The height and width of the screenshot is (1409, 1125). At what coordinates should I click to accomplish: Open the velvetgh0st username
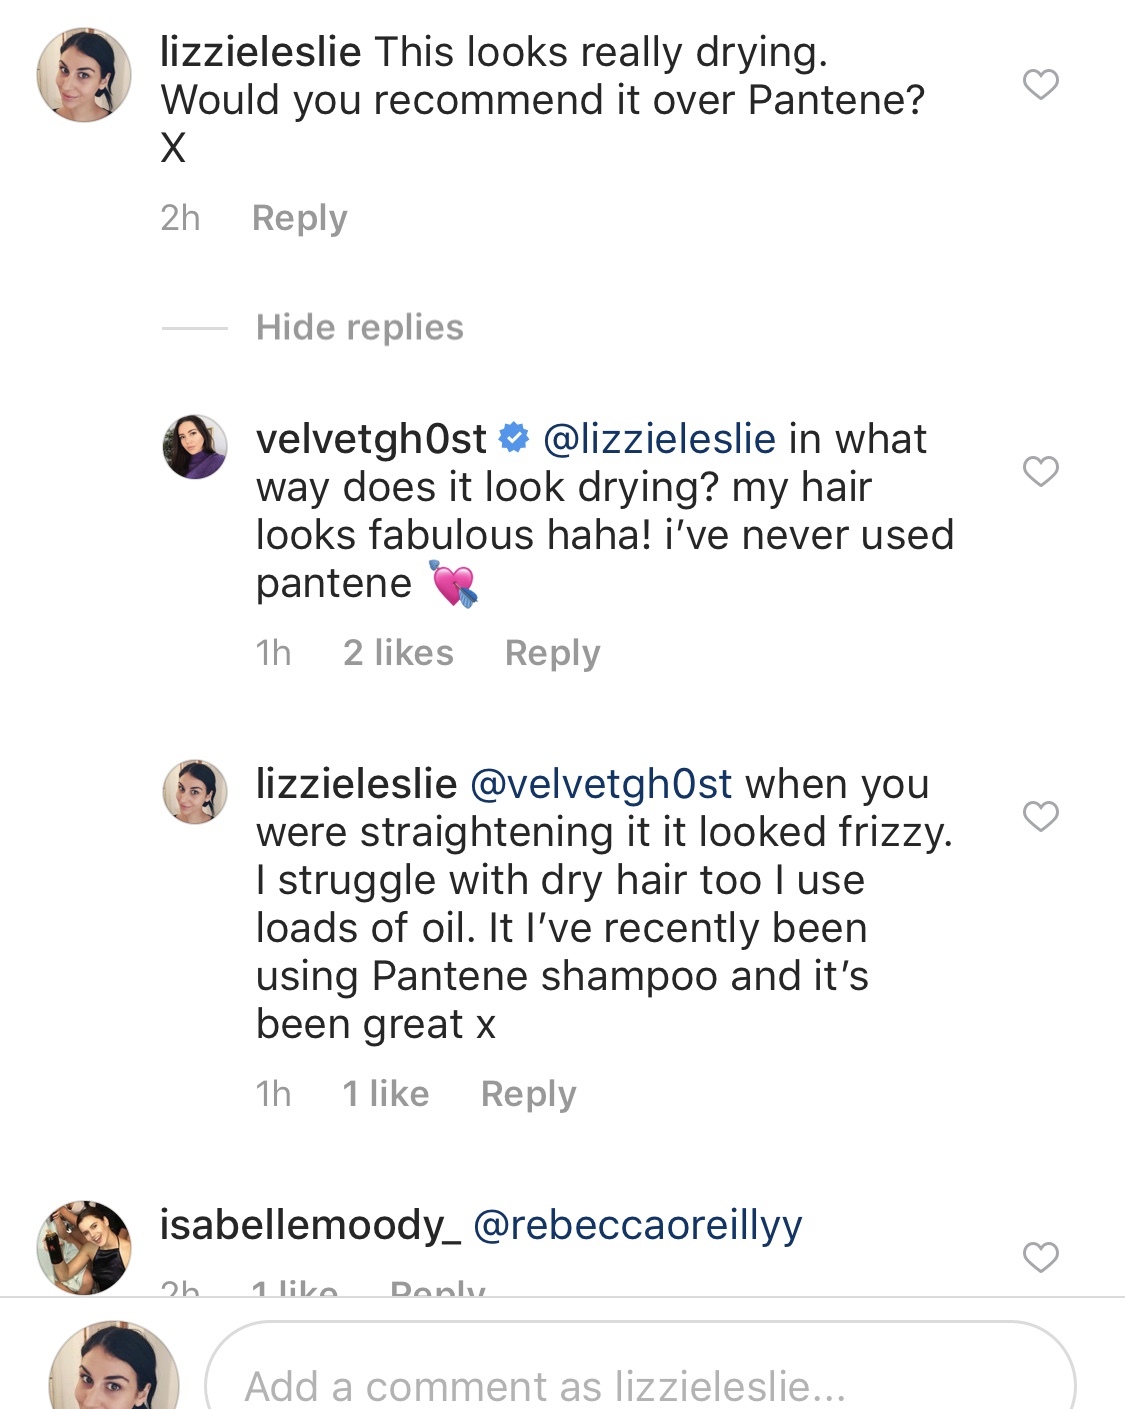pos(371,439)
